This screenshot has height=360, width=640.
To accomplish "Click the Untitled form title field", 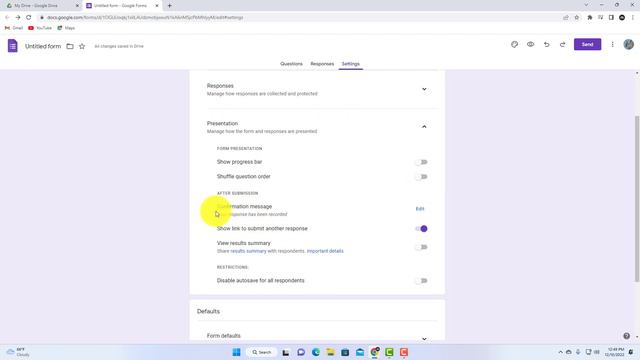I will [x=43, y=46].
